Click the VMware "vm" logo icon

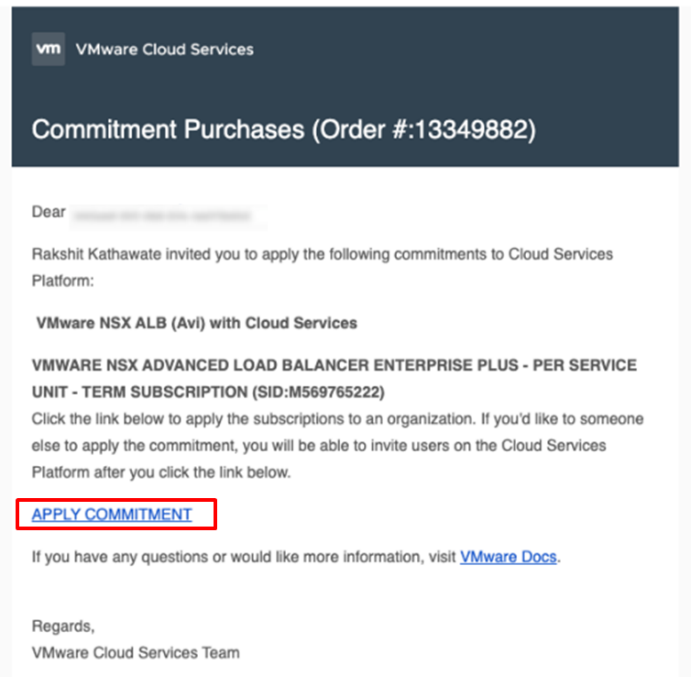pos(48,49)
